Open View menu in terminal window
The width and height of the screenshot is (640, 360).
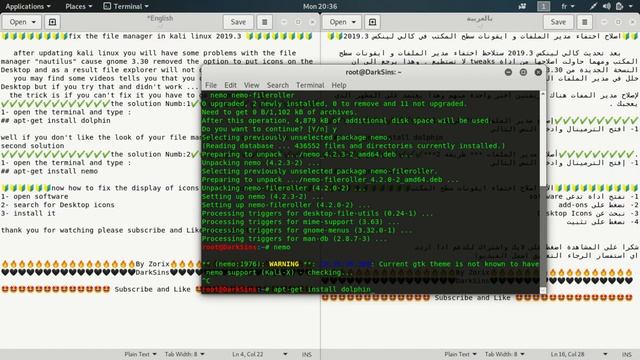pyautogui.click(x=251, y=85)
